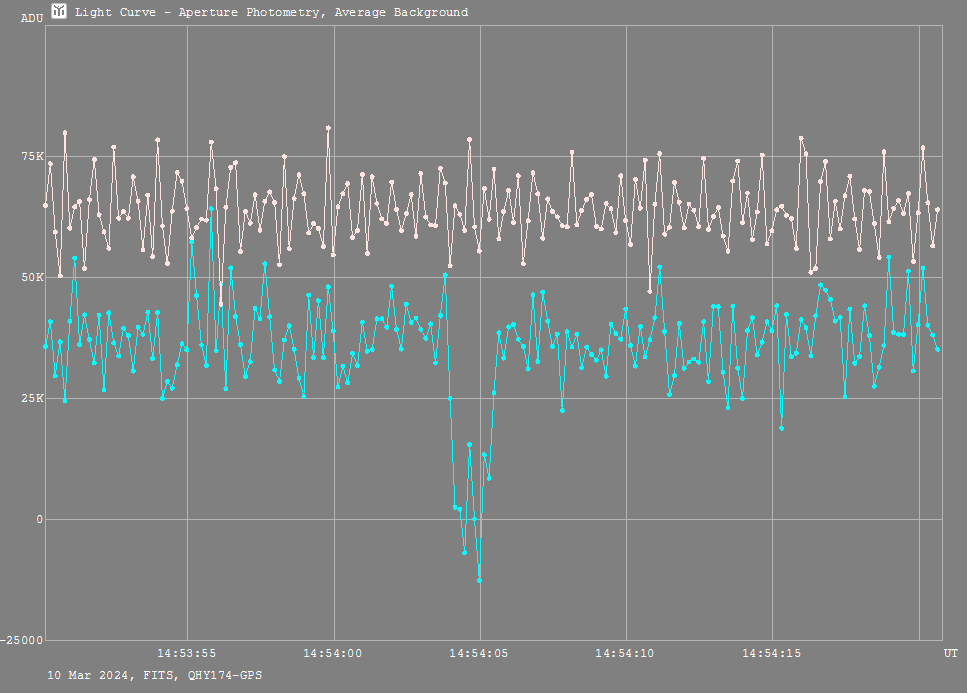Image resolution: width=967 pixels, height=693 pixels.
Task: Select the tallest cyan spike point near 14:53:56
Action: pos(211,208)
